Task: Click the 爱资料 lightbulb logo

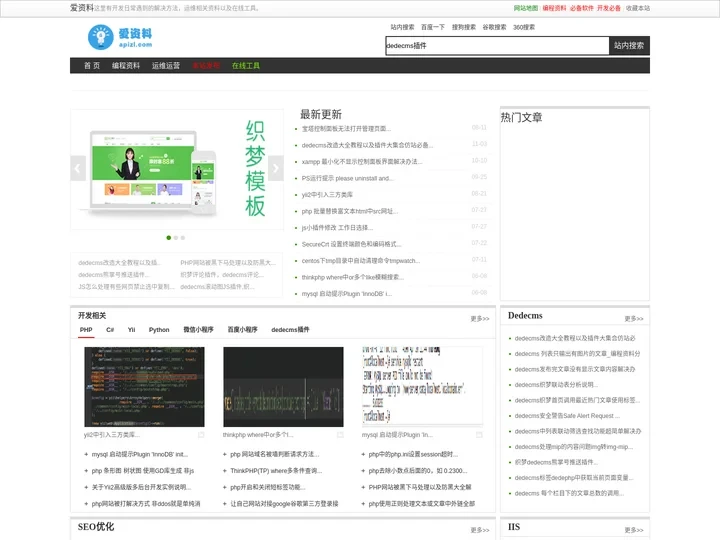Action: [120, 37]
